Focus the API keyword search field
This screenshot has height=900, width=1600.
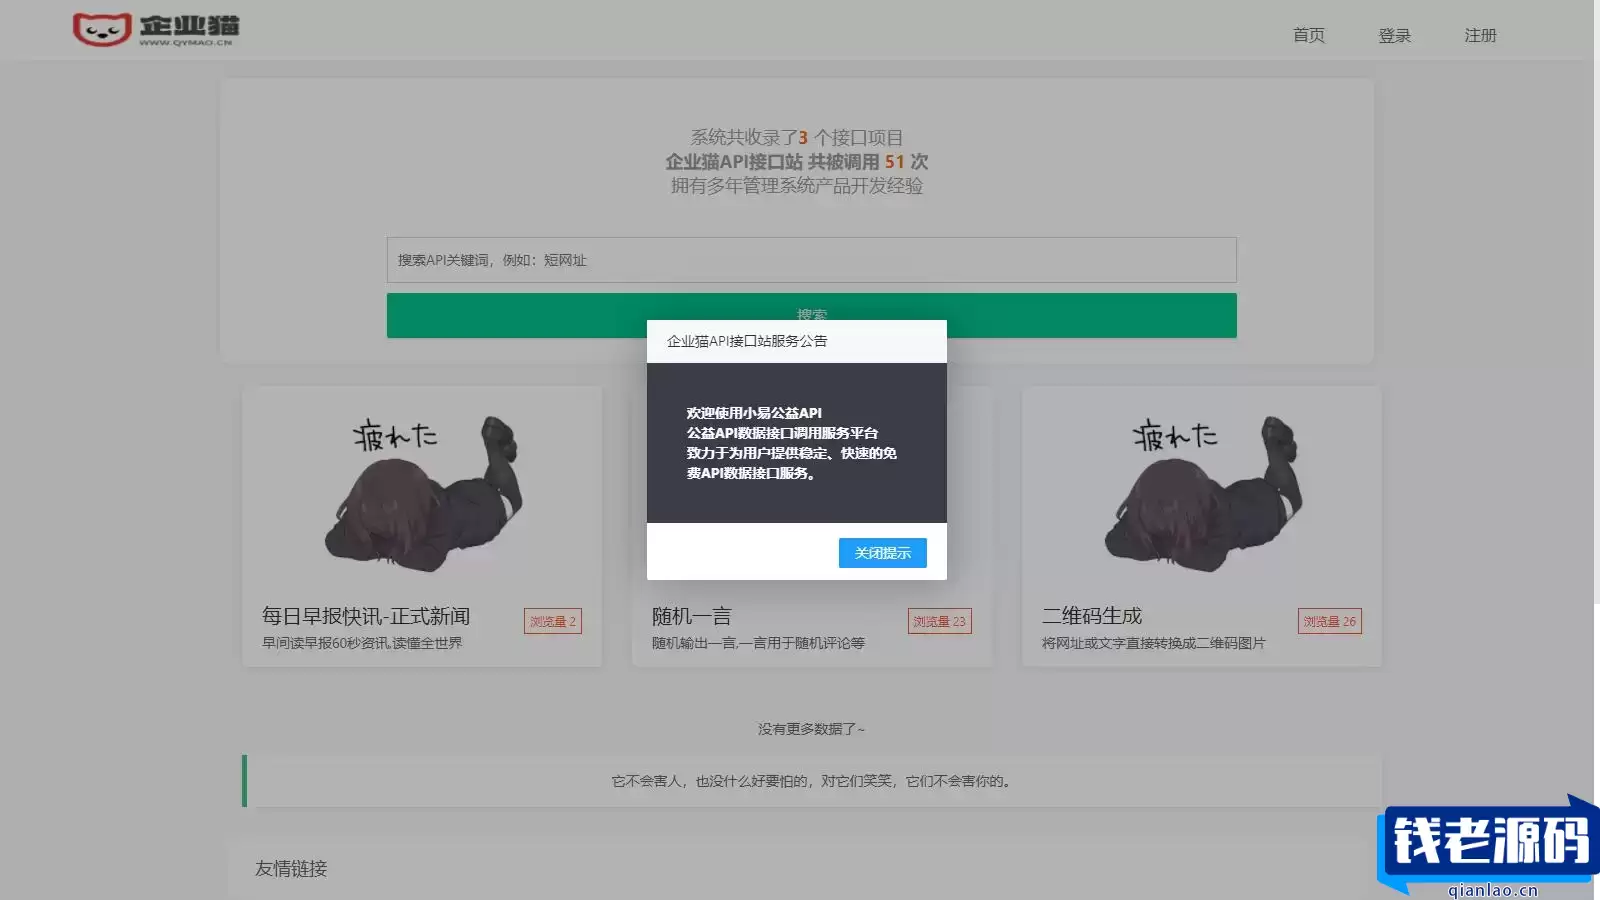pyautogui.click(x=811, y=260)
